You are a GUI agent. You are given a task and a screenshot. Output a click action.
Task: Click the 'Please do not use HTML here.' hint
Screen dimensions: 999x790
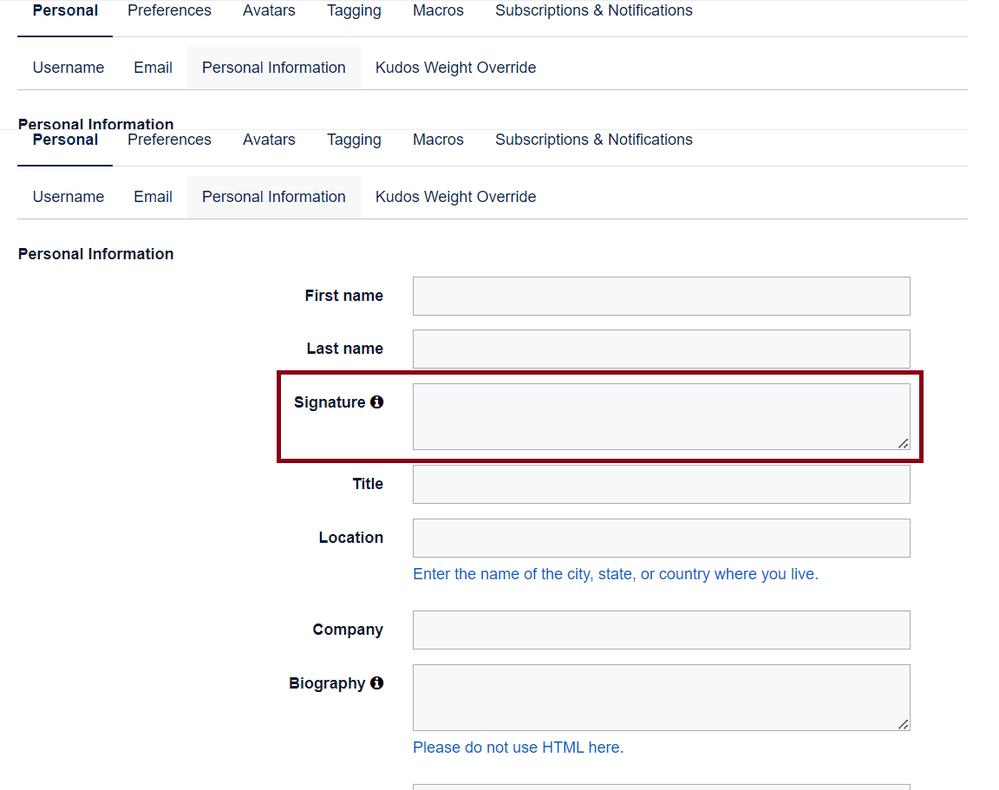[x=518, y=747]
